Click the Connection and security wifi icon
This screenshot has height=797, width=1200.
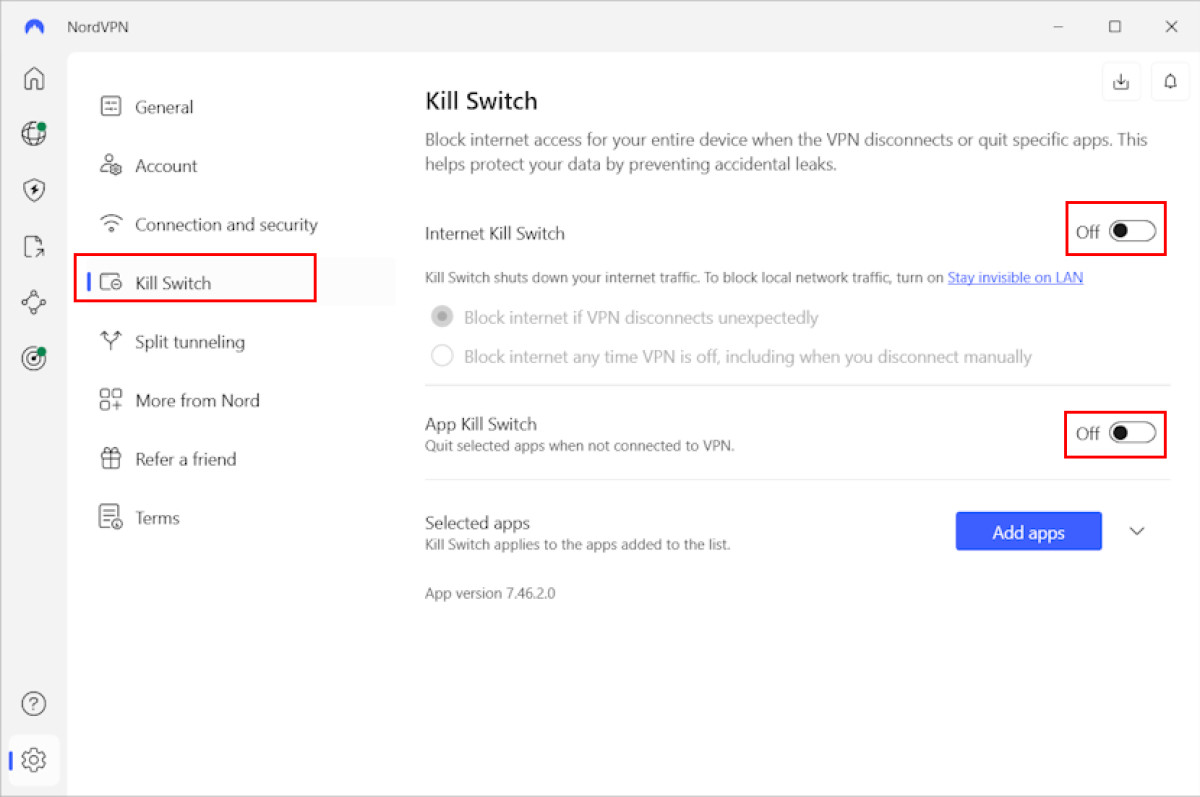pyautogui.click(x=111, y=223)
